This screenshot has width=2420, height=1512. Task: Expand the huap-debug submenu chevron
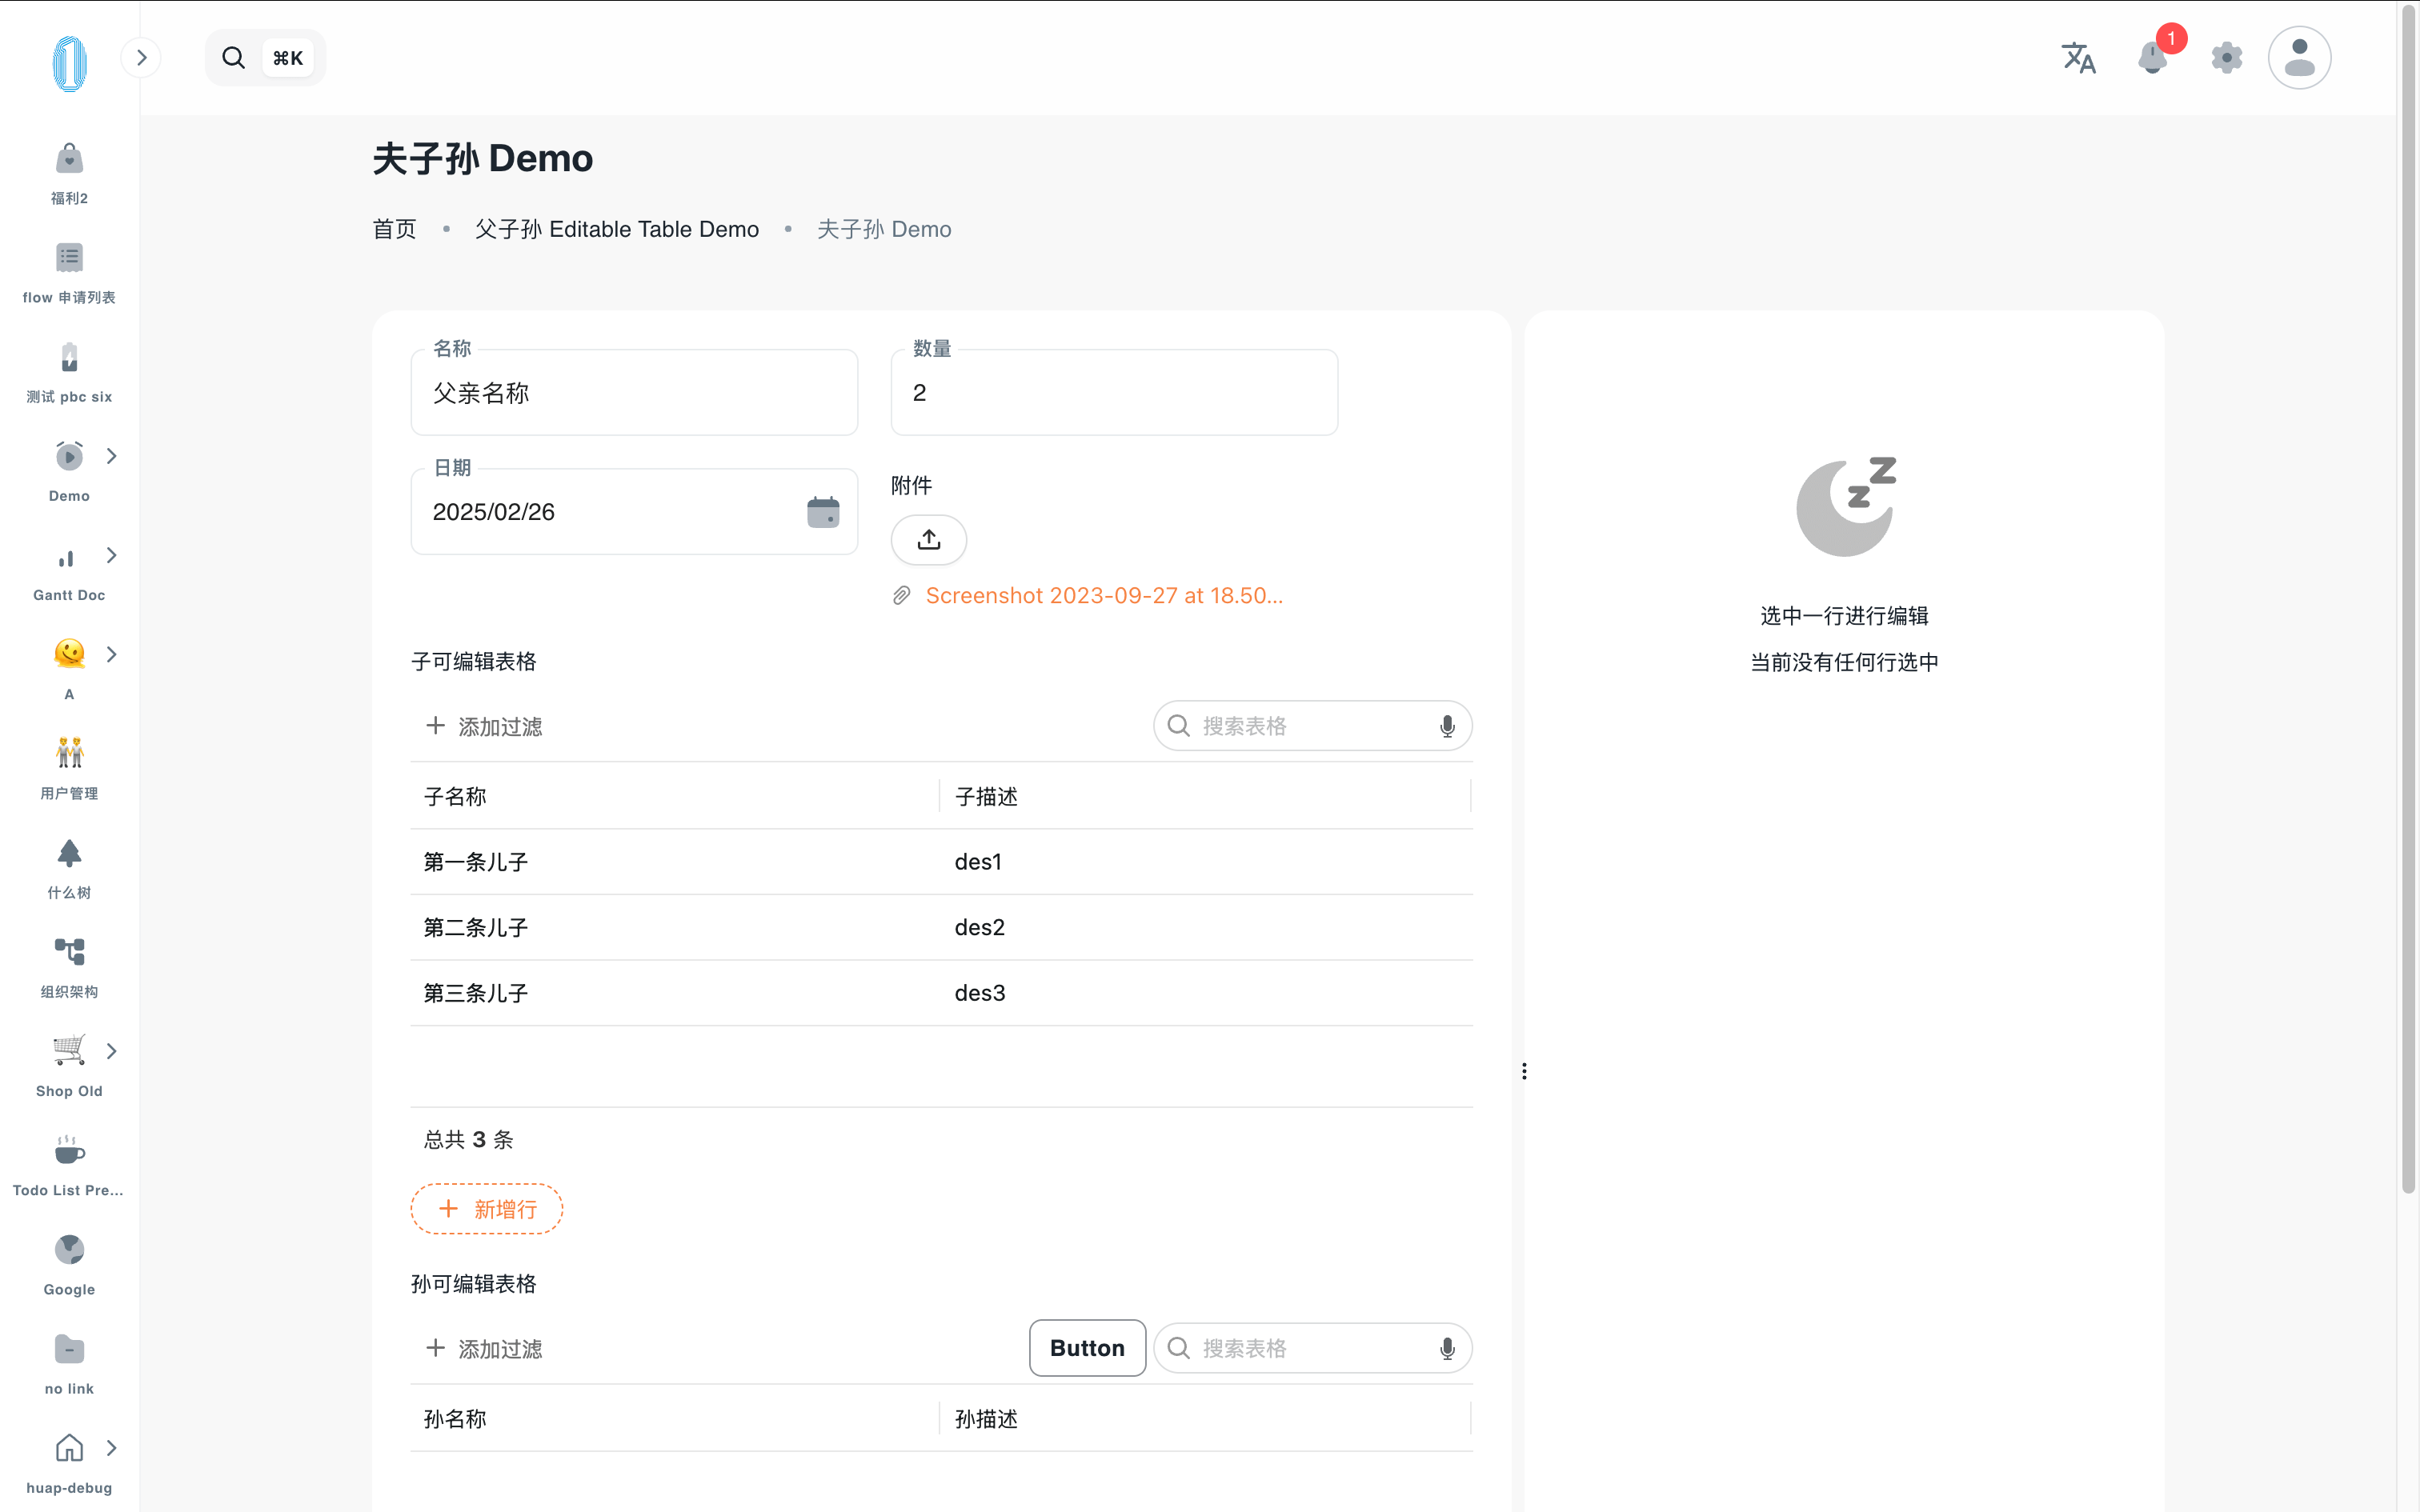tap(111, 1448)
